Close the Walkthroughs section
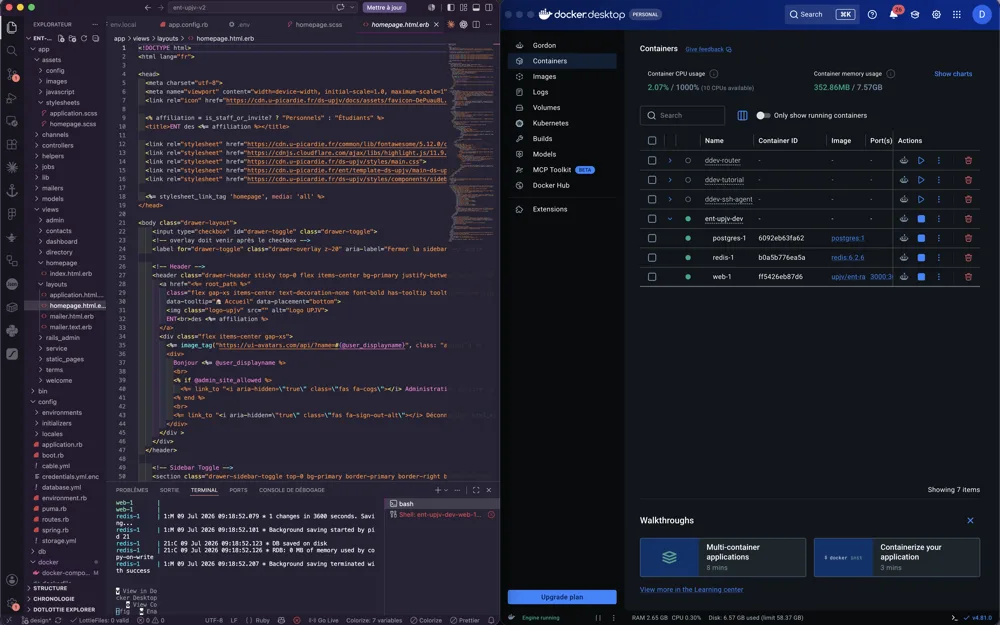The height and width of the screenshot is (625, 1000). click(970, 520)
